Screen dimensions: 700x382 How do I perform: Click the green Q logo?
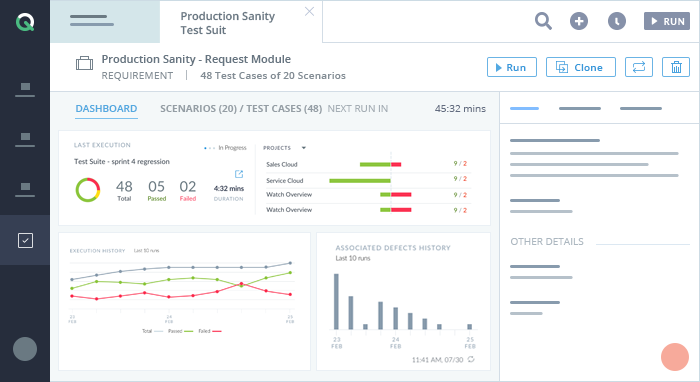click(x=25, y=22)
